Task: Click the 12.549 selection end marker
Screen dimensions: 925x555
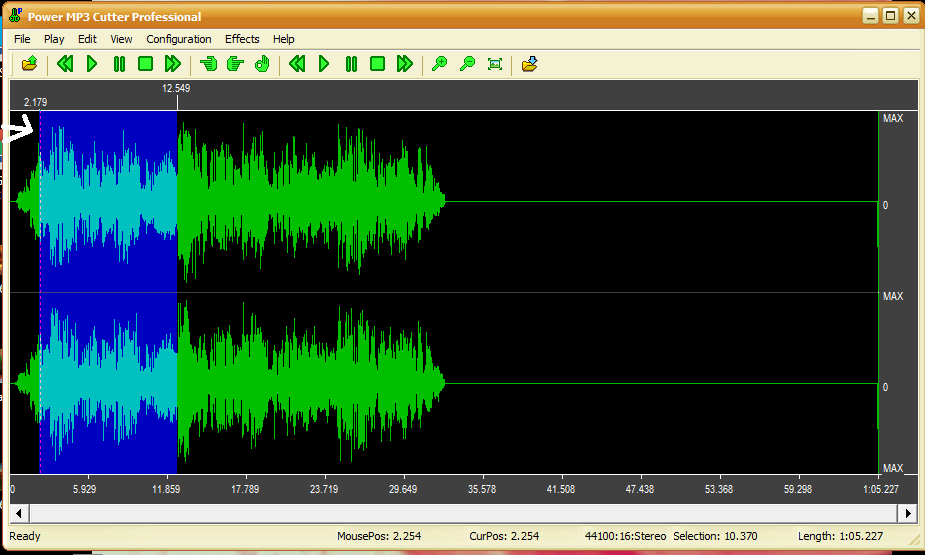Action: pos(176,88)
